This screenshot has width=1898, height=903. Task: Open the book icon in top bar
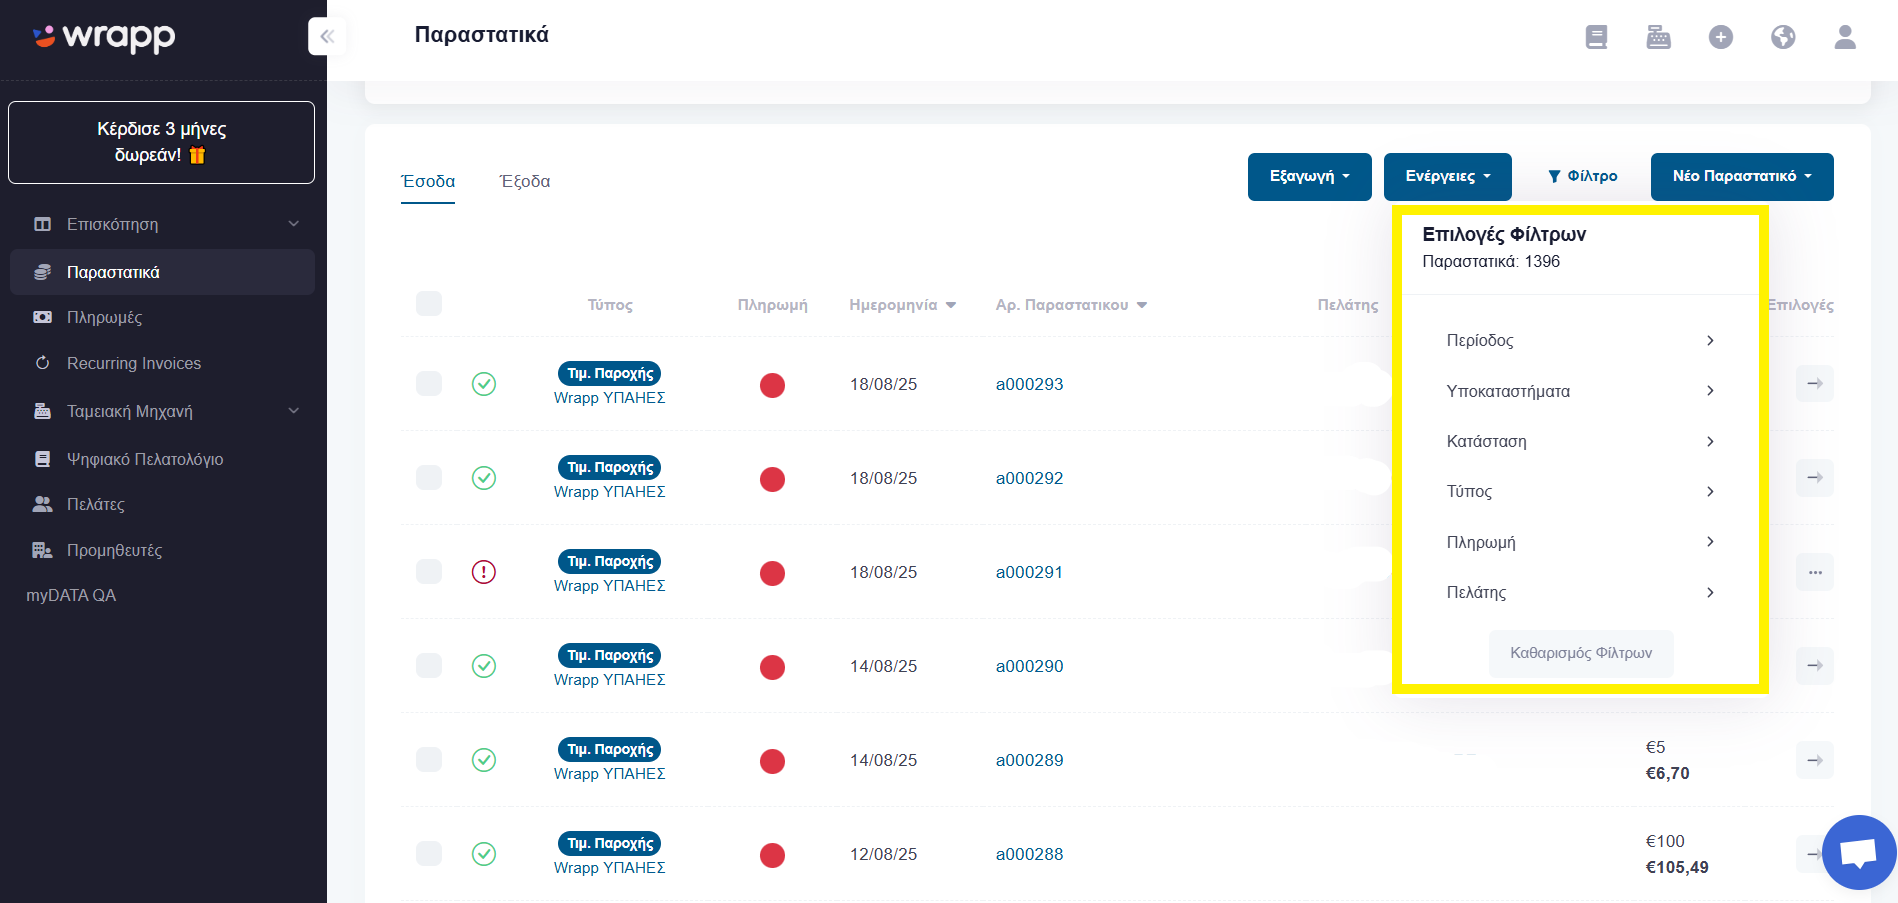click(x=1596, y=37)
